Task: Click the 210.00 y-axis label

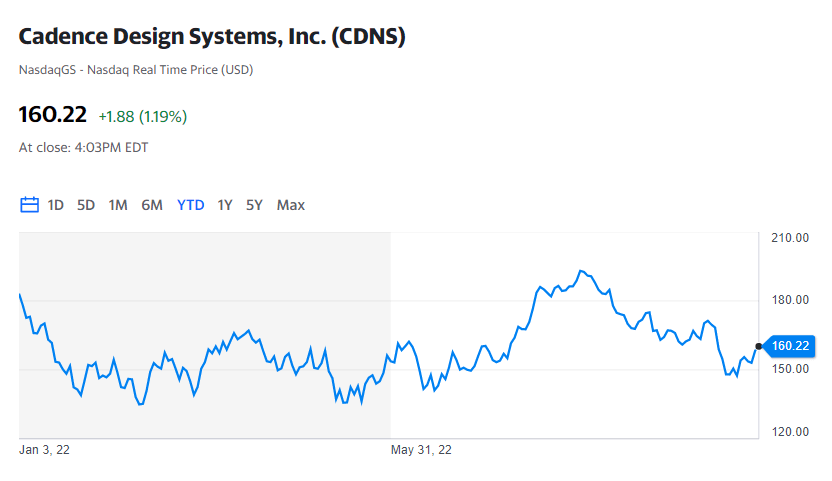Action: pos(789,238)
